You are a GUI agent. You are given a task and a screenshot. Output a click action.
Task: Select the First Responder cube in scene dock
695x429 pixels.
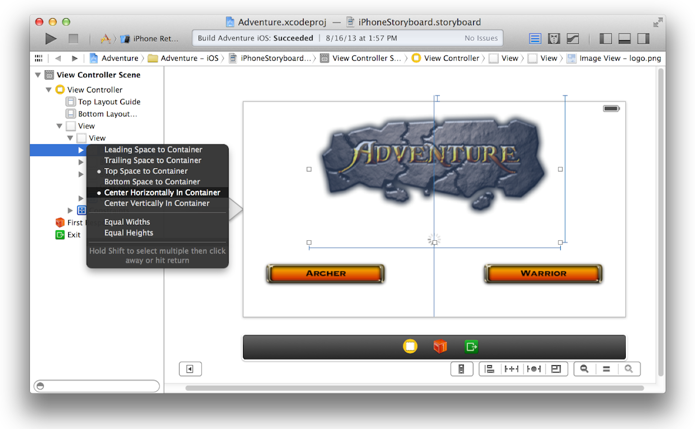pos(440,346)
